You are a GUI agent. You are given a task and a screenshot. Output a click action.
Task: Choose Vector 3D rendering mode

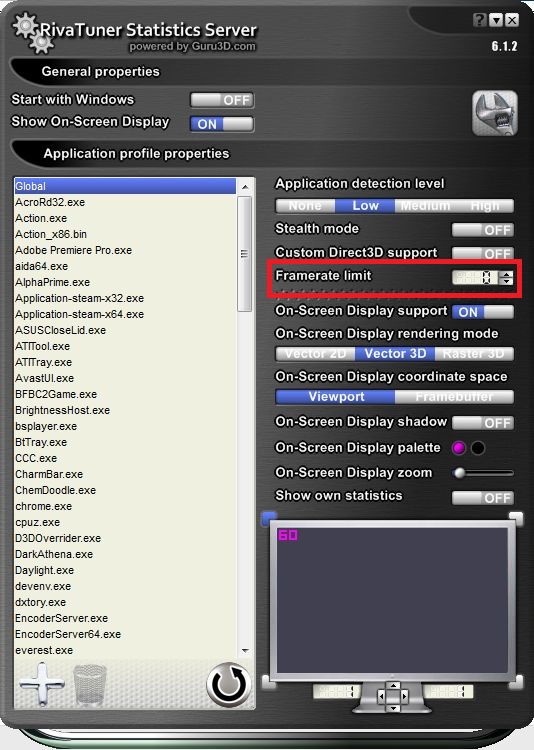point(395,353)
